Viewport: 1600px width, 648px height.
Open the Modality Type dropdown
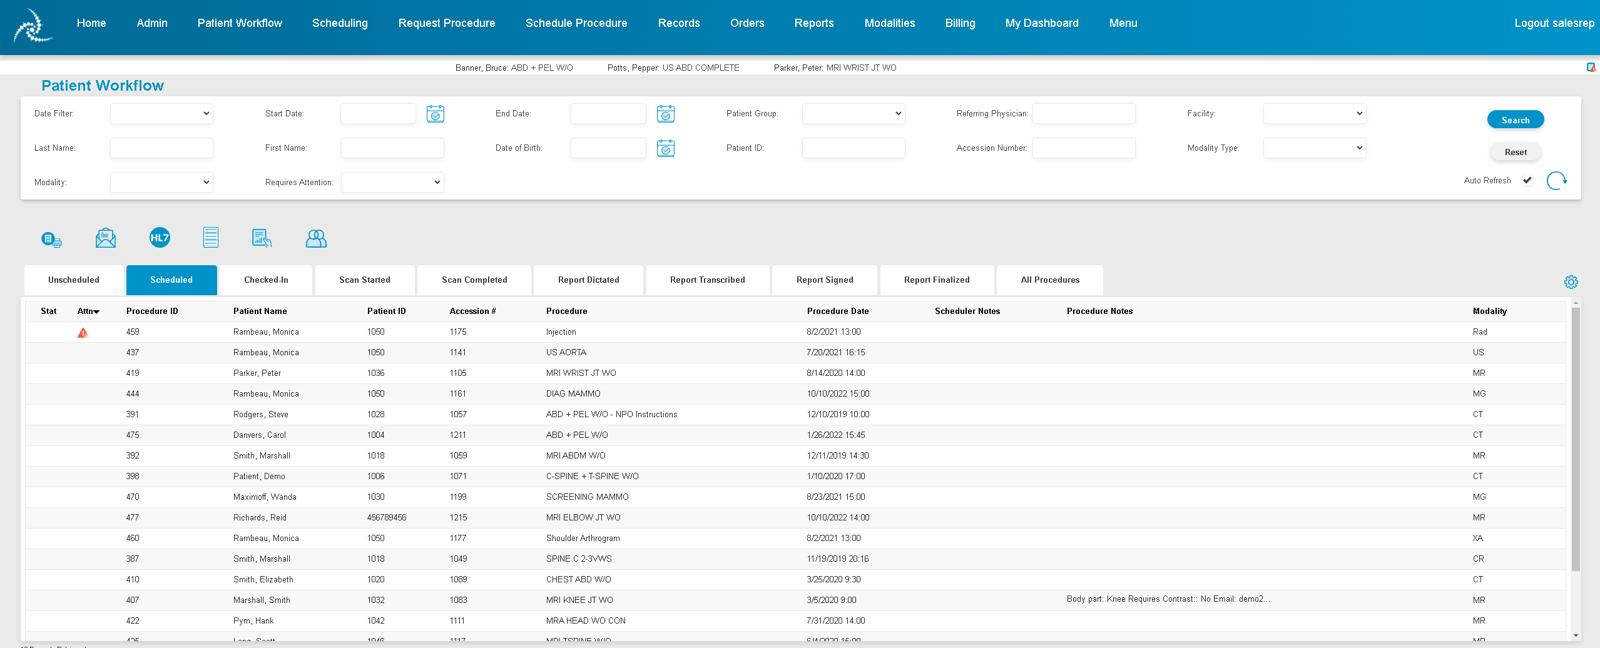1314,148
